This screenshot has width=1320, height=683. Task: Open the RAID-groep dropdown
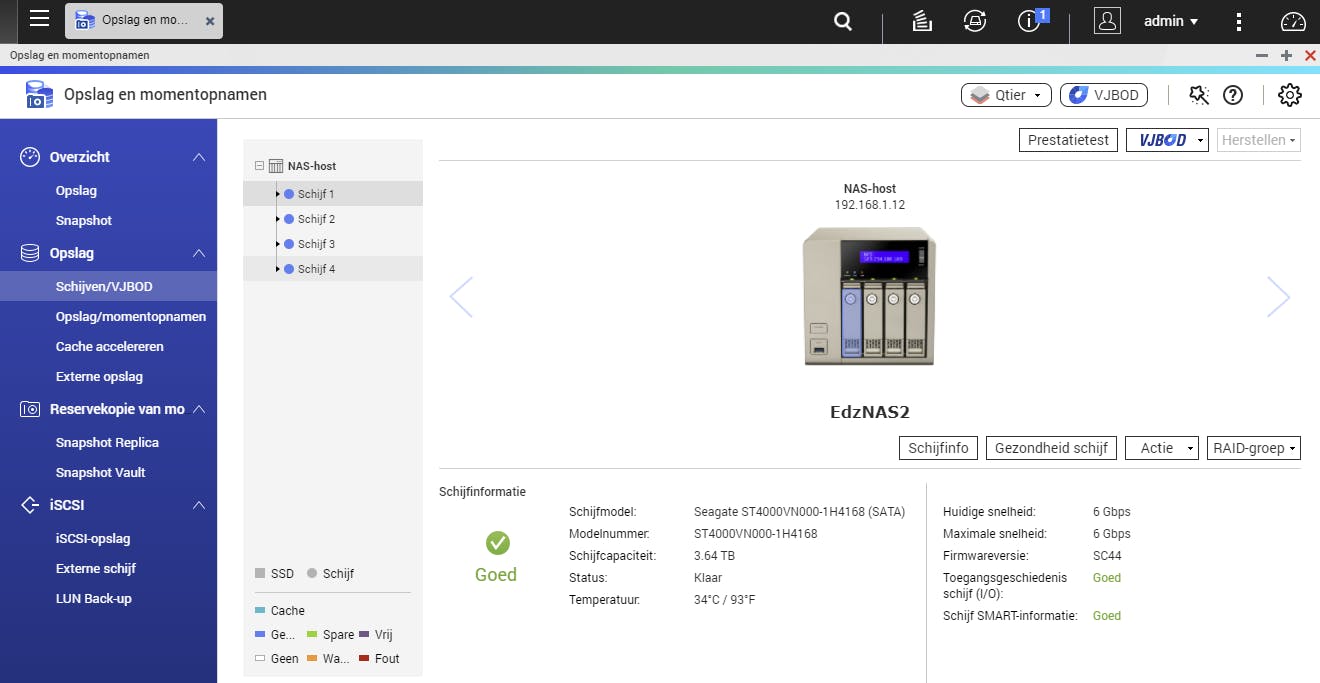[1254, 448]
